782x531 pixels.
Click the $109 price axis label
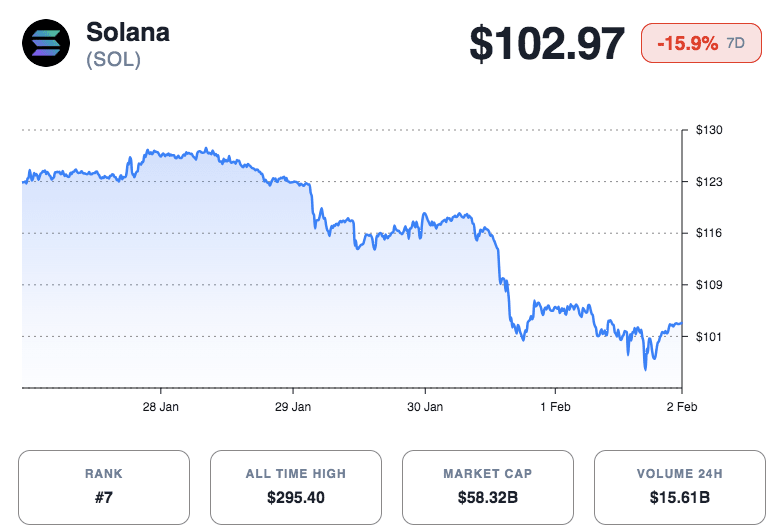point(709,285)
